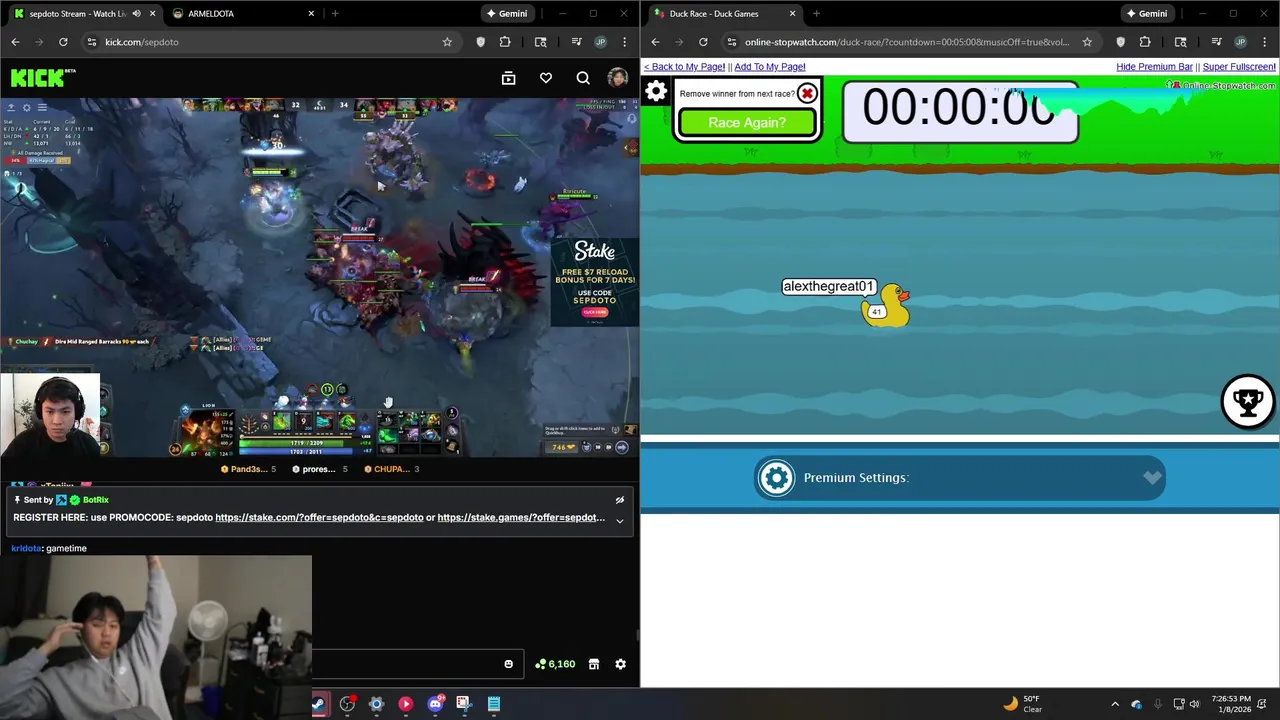Mute the sepdoto Stream tab audio icon
Screen dimensions: 1280x720
(136, 14)
